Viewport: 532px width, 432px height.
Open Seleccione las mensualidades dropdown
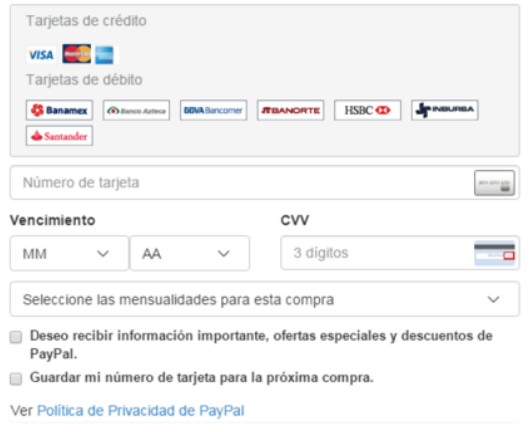tap(265, 299)
